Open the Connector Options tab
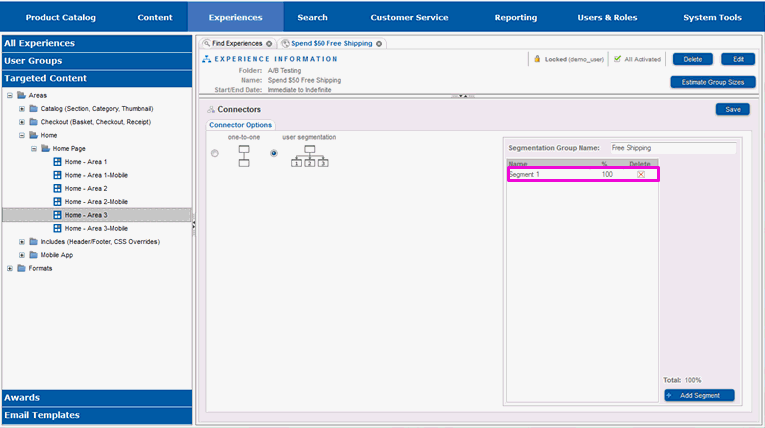The width and height of the screenshot is (765, 428). (241, 125)
